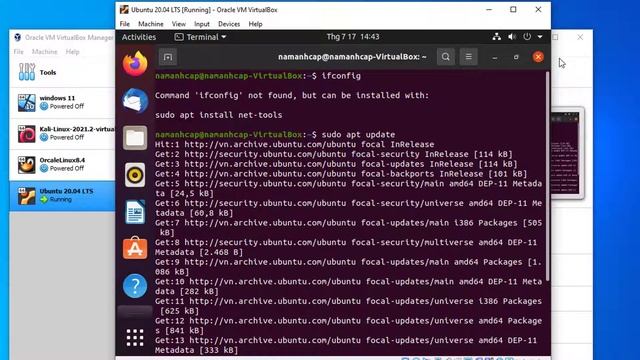Select the windows 11 VM entry
This screenshot has width=640, height=360.
[x=62, y=102]
